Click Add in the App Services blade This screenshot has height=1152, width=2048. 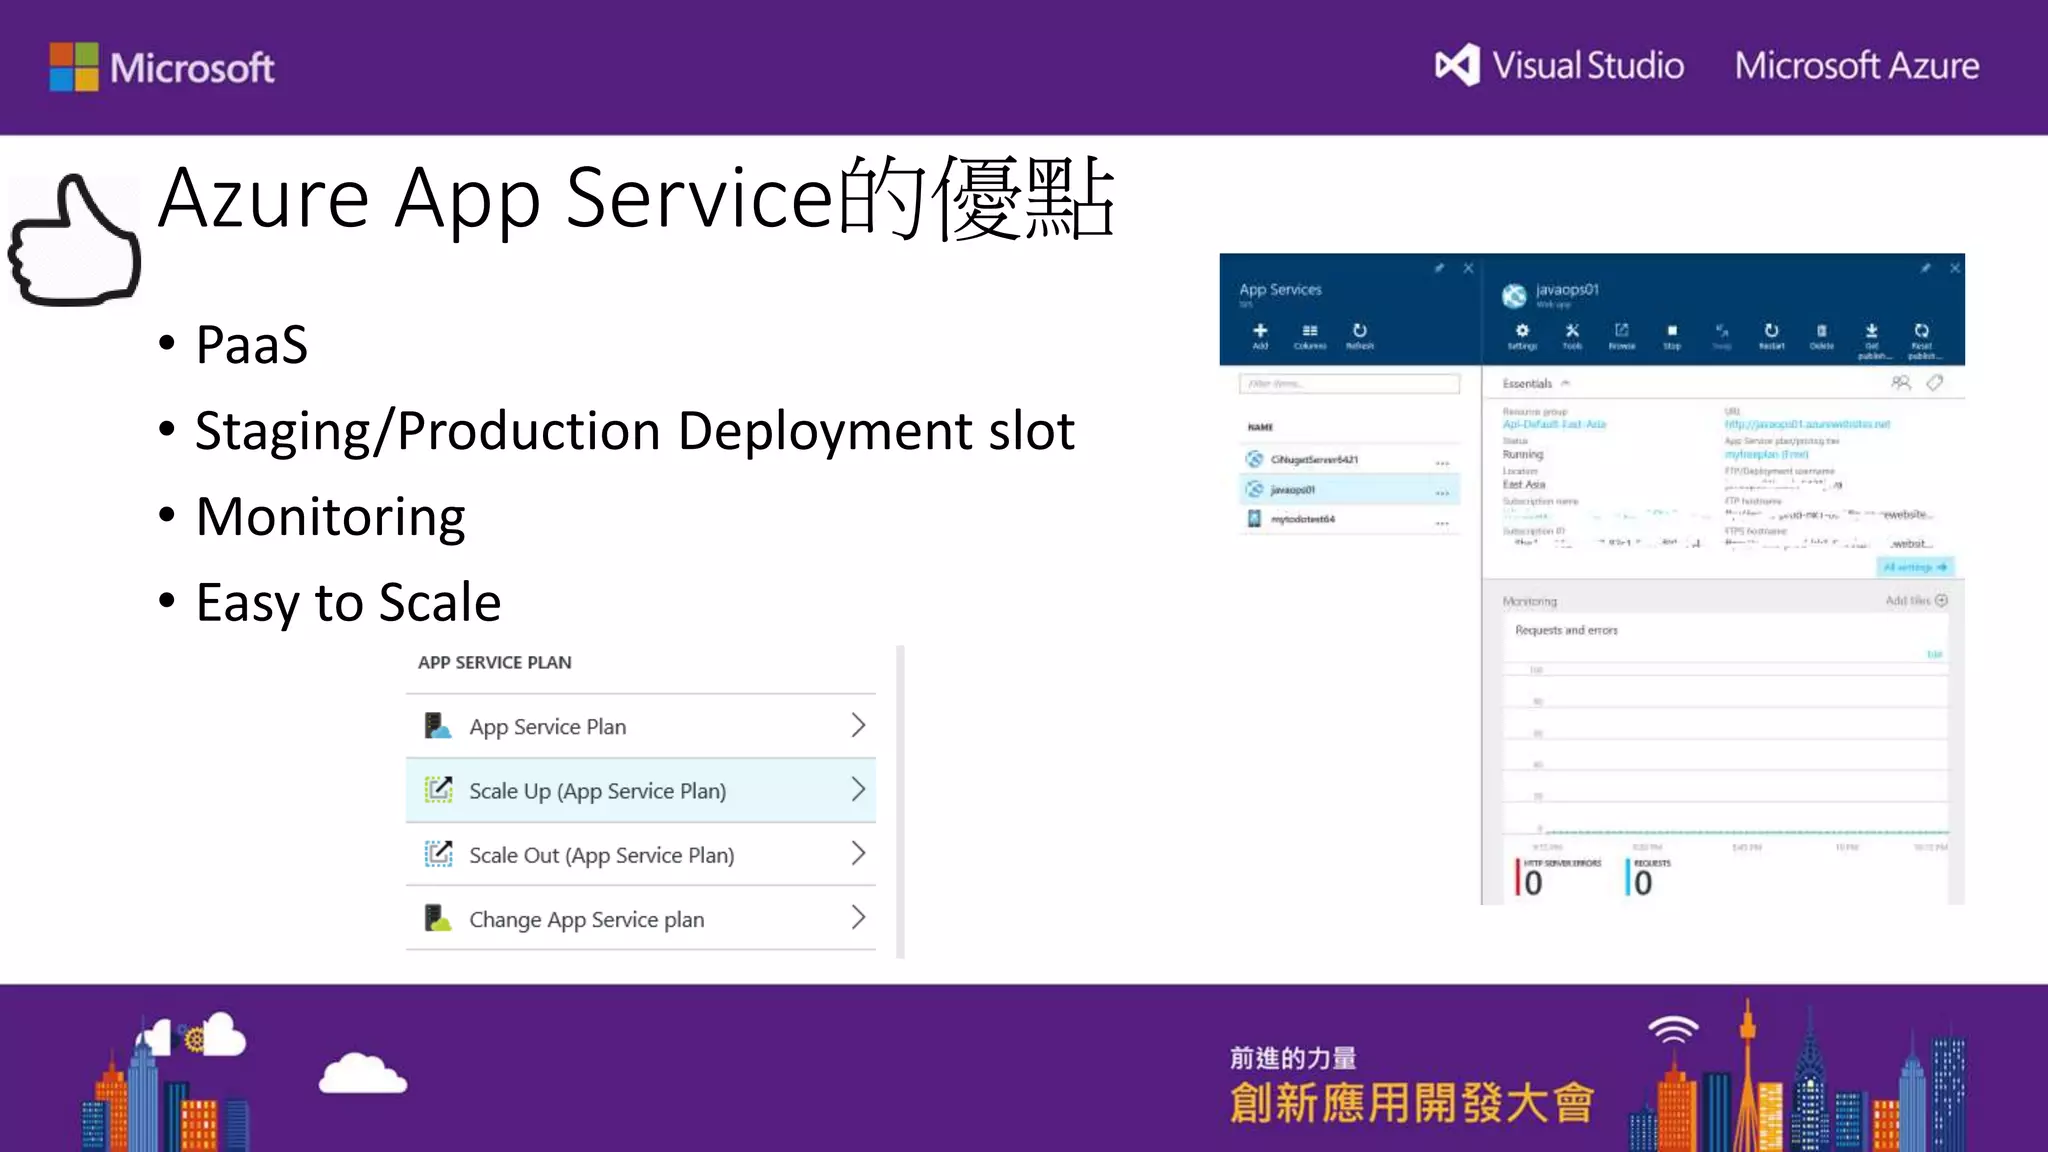click(1260, 335)
